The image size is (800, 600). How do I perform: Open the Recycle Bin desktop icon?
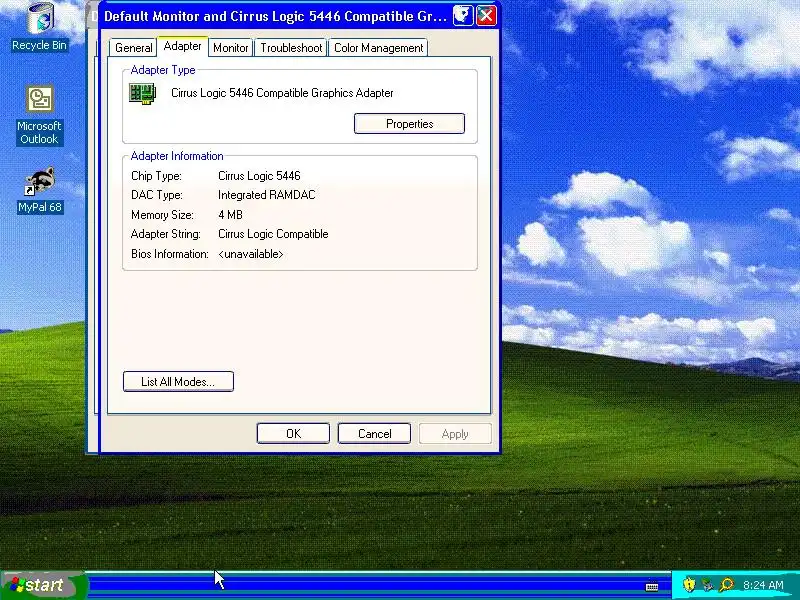pyautogui.click(x=39, y=27)
